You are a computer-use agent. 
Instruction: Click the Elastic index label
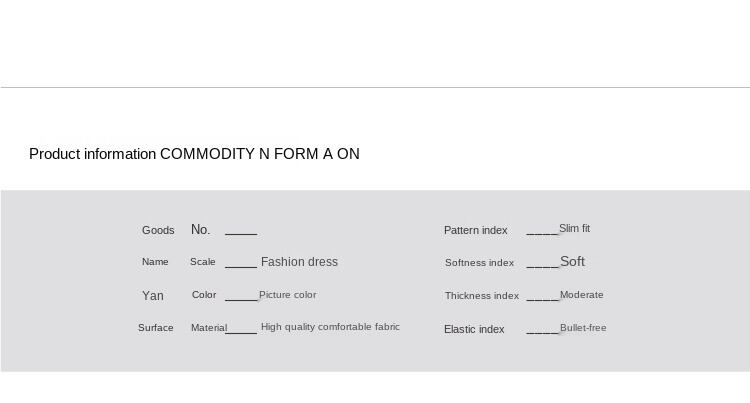pos(474,329)
